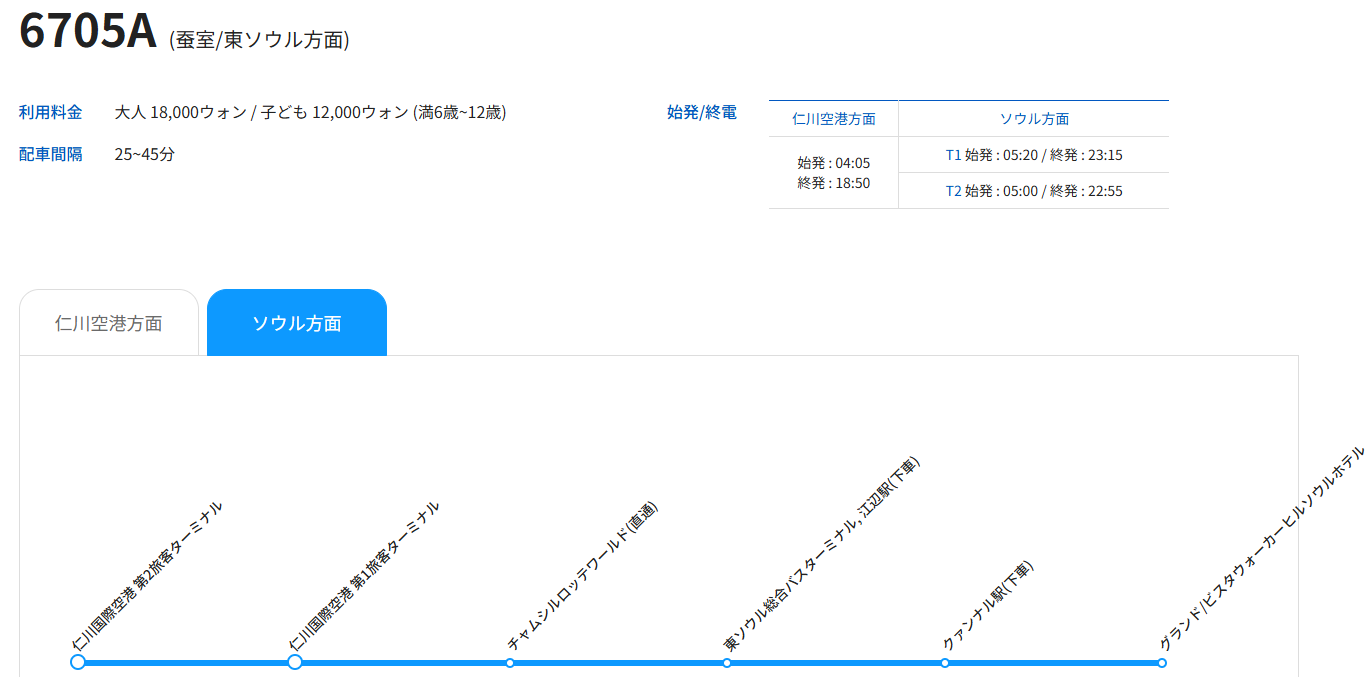1372x677 pixels.
Task: Click the 始発/終電 label
Action: point(701,112)
